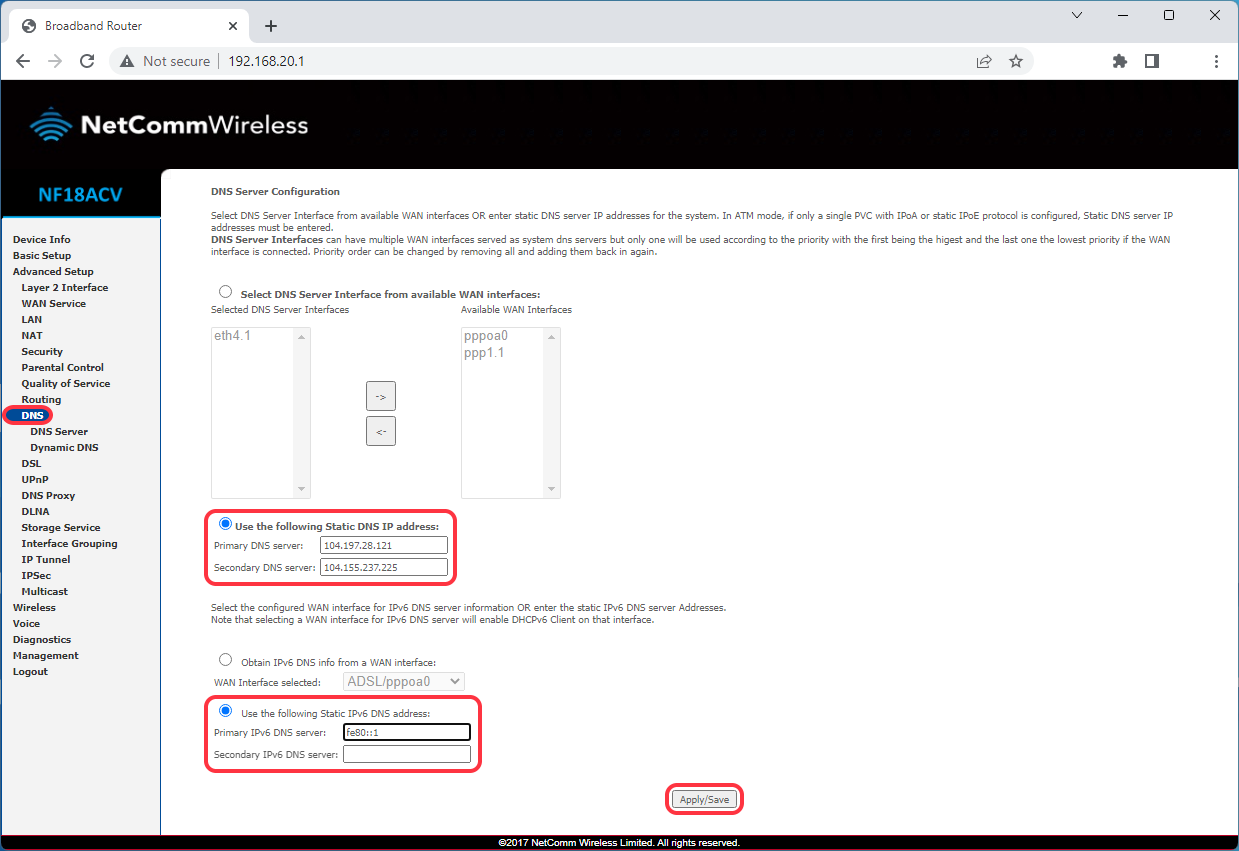
Task: Open LAN settings
Action: pos(32,319)
